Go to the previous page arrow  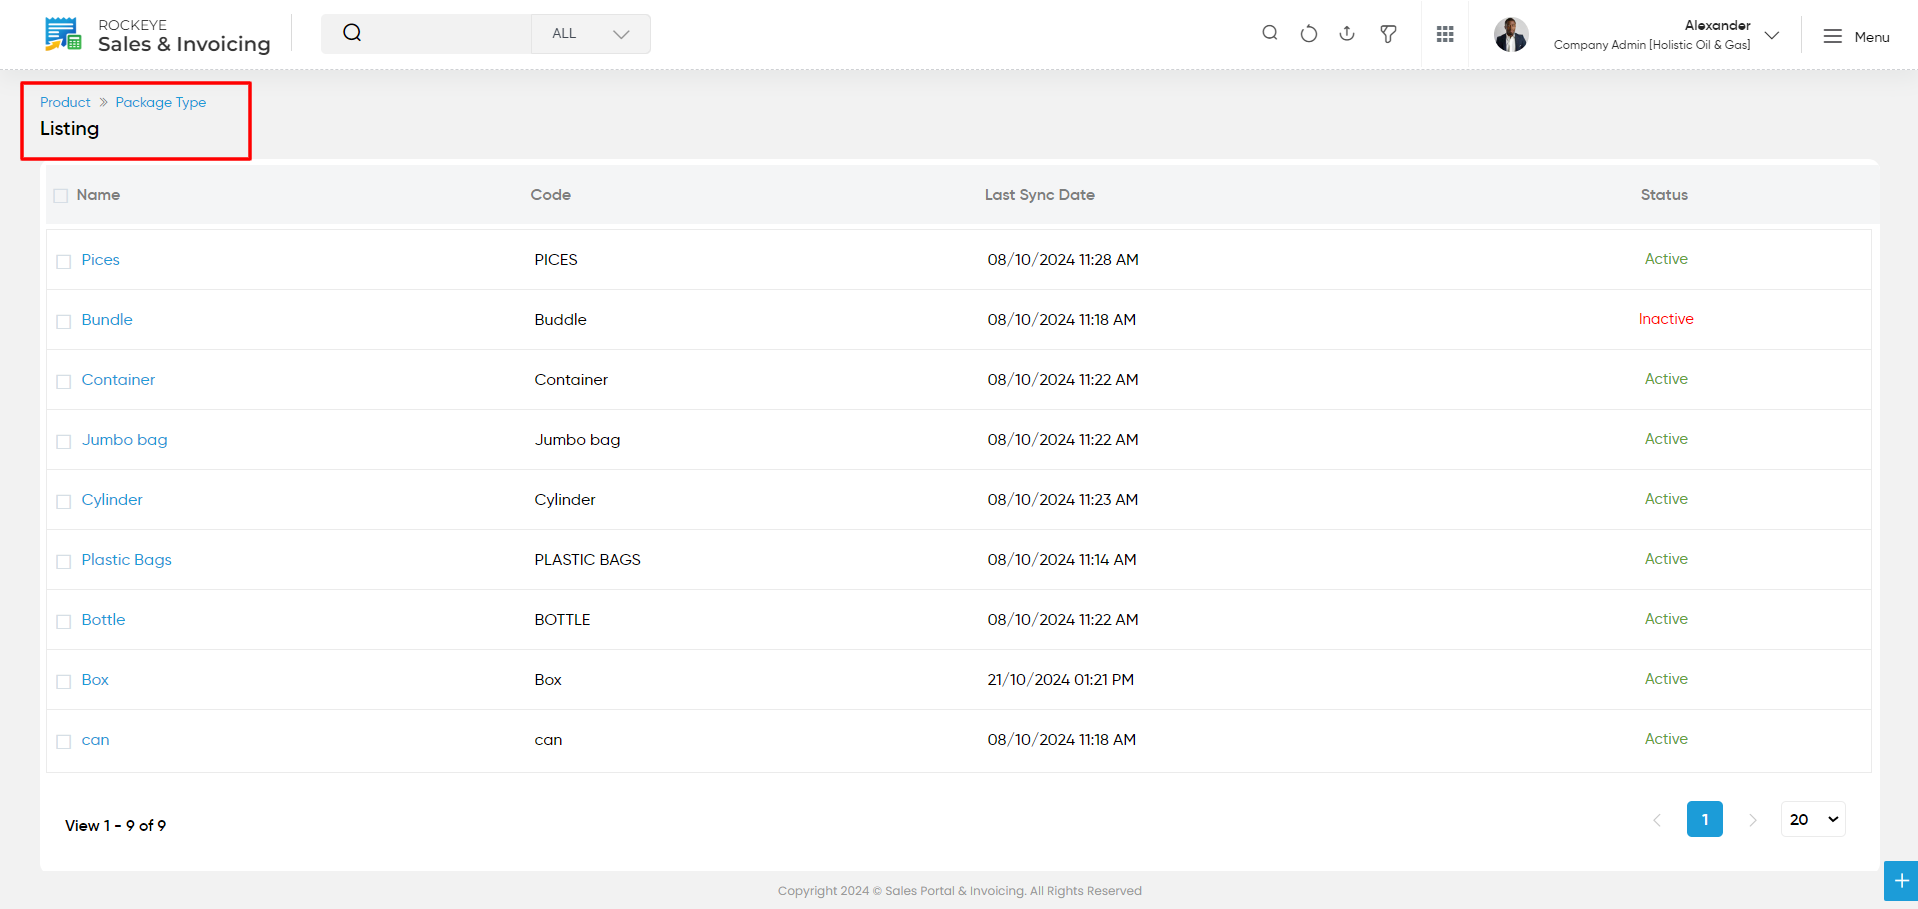[1657, 820]
